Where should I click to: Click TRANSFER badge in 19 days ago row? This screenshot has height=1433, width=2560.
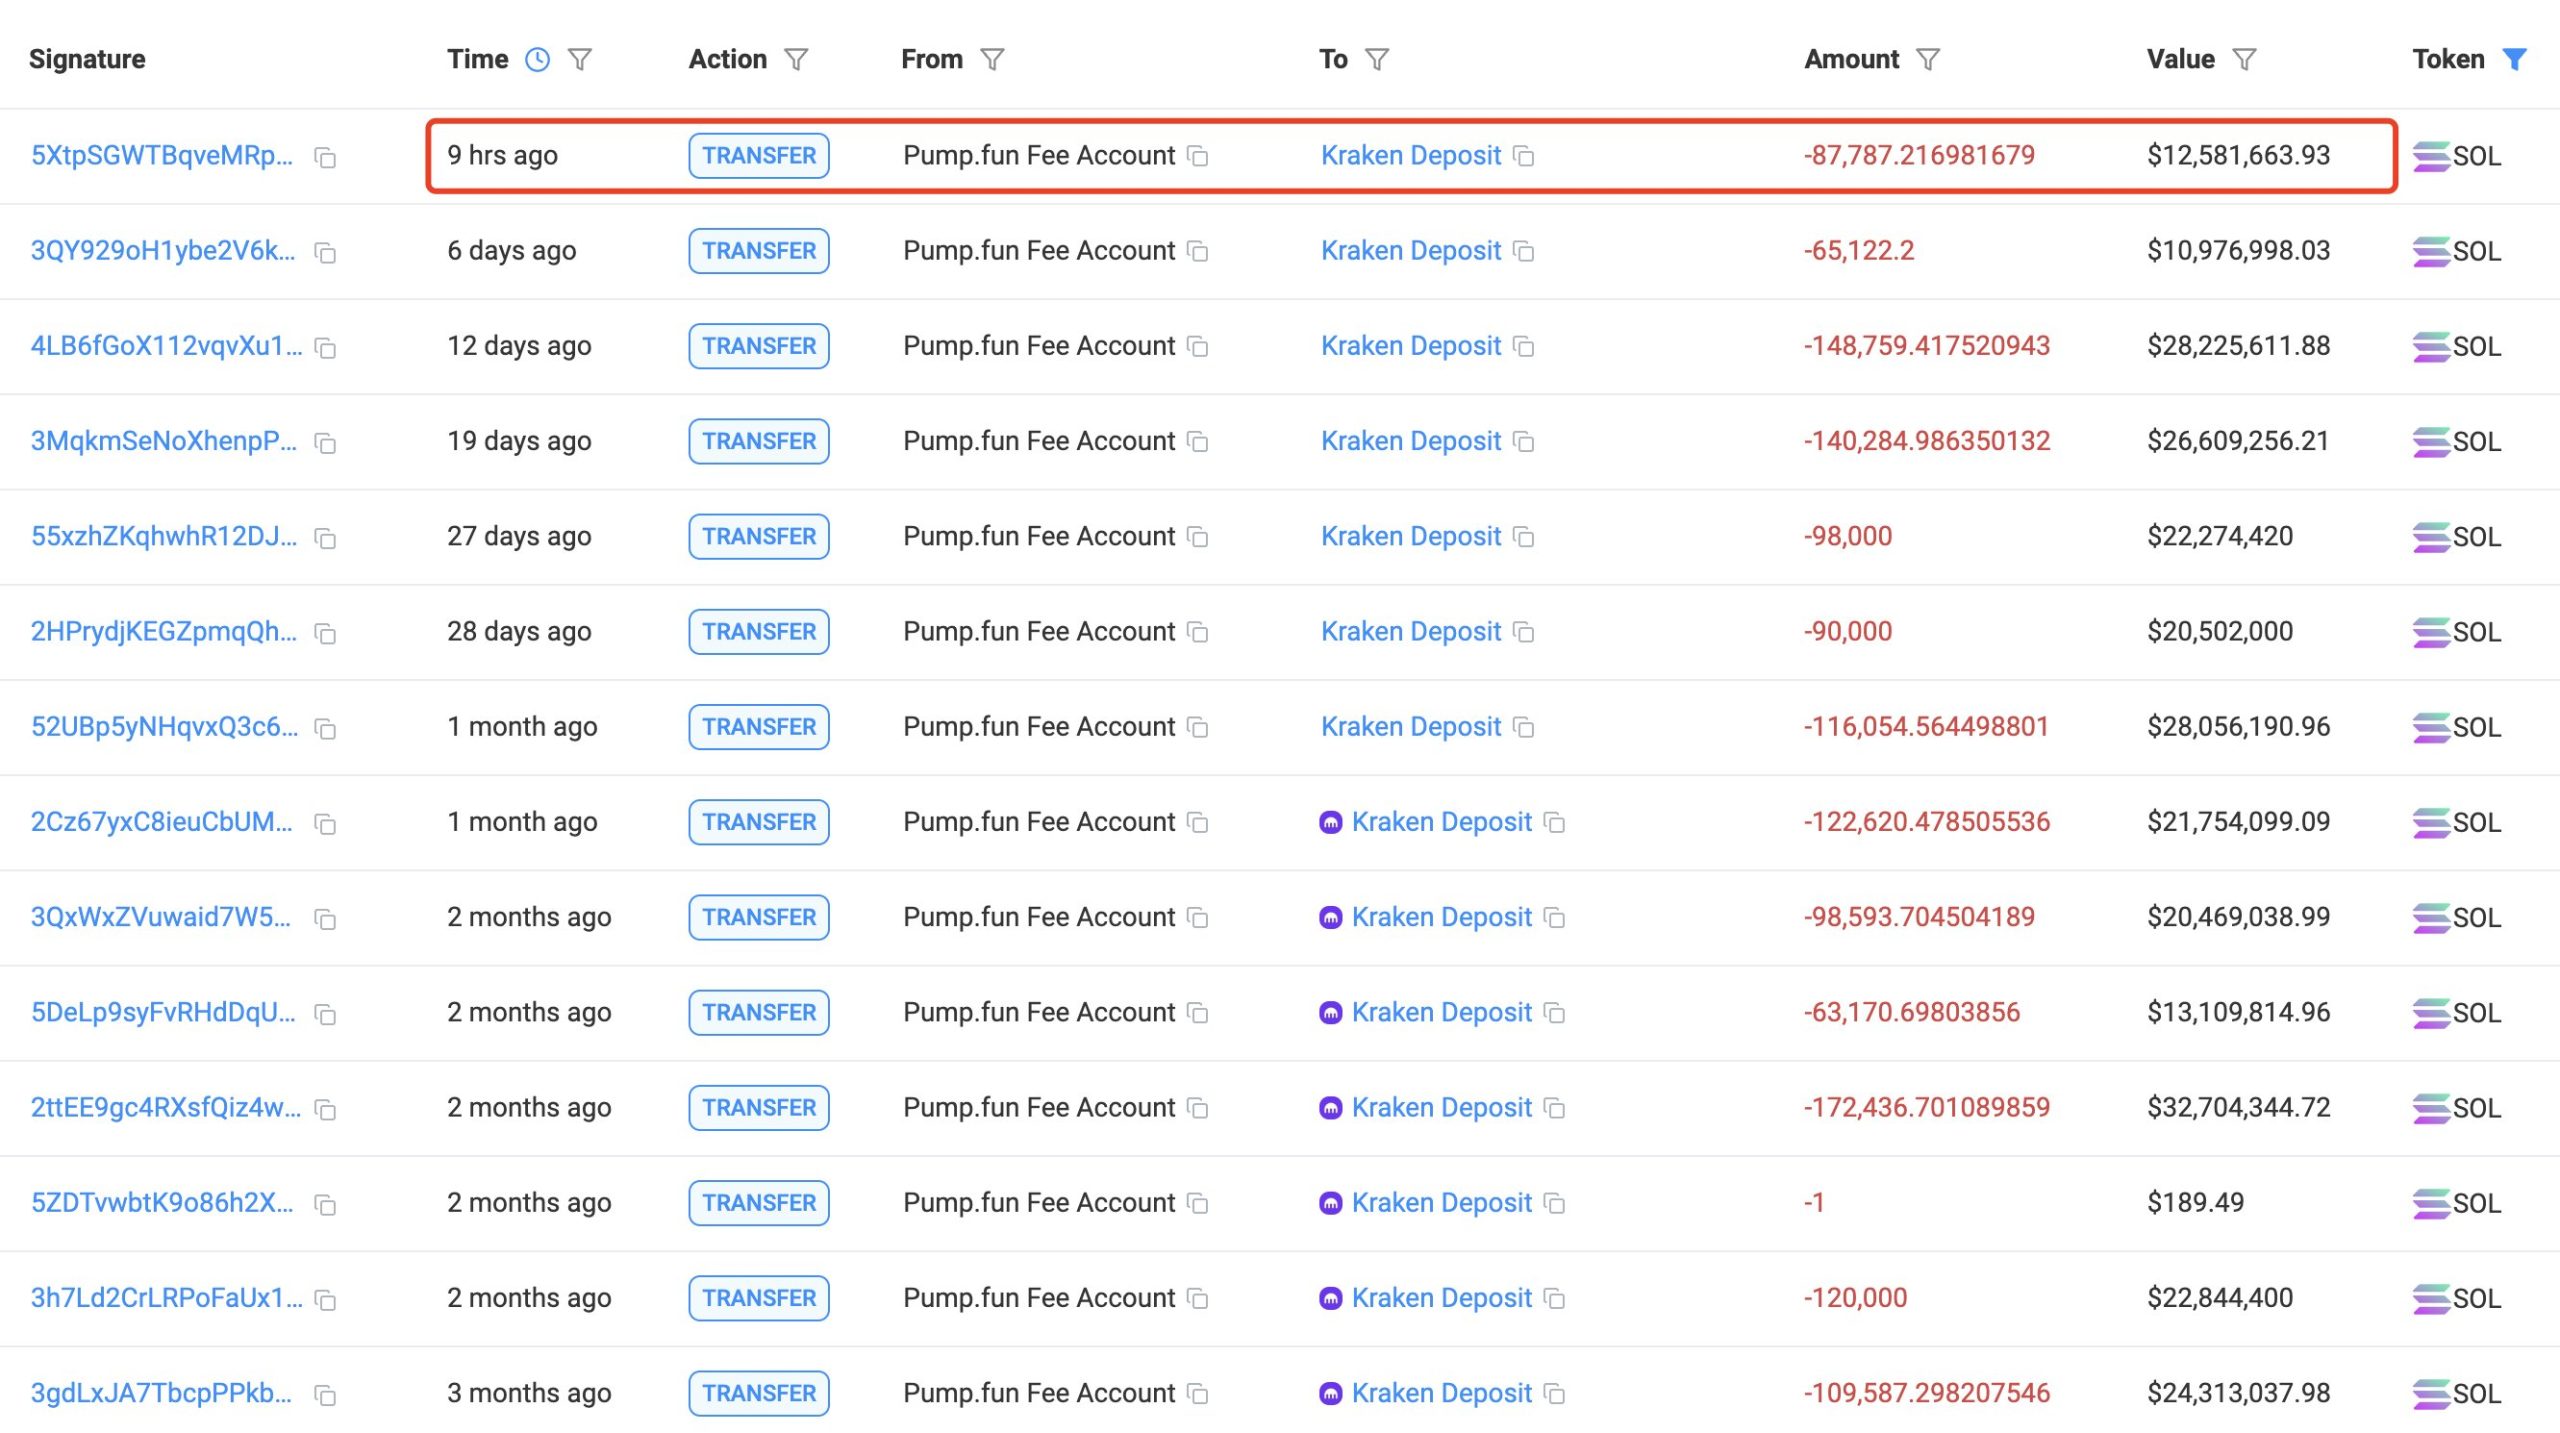tap(758, 441)
